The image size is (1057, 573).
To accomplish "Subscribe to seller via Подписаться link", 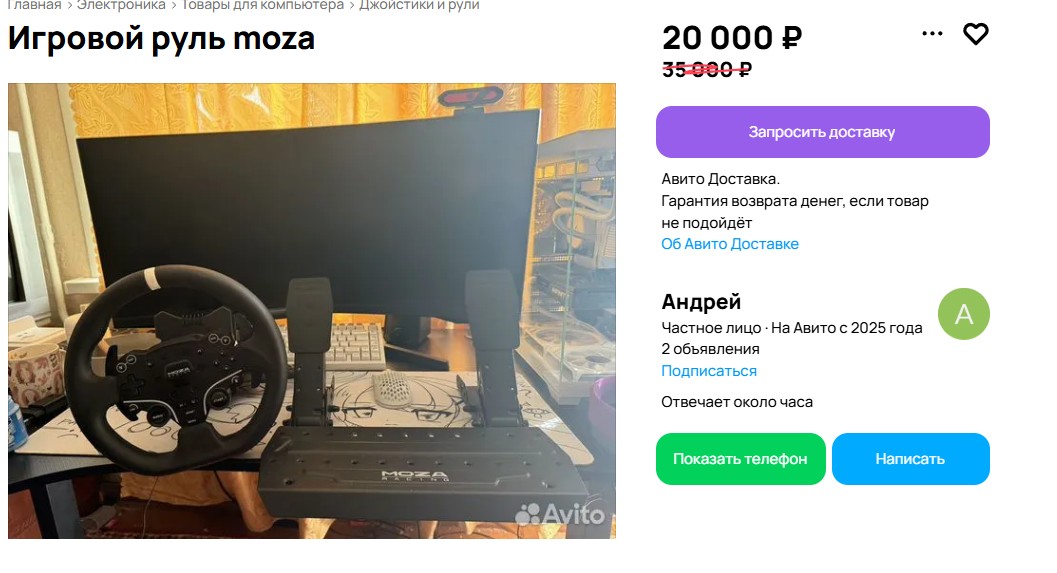I will click(708, 371).
